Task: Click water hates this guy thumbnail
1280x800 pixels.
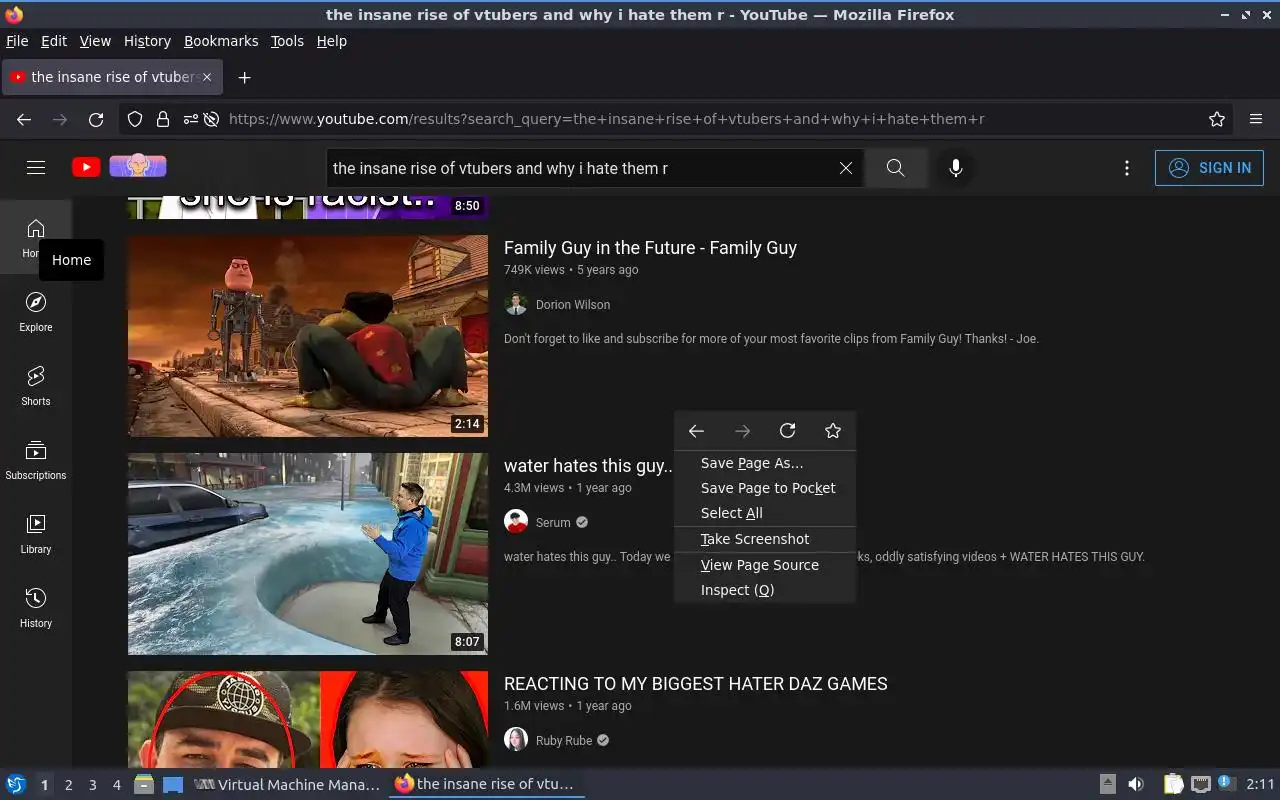Action: (308, 554)
